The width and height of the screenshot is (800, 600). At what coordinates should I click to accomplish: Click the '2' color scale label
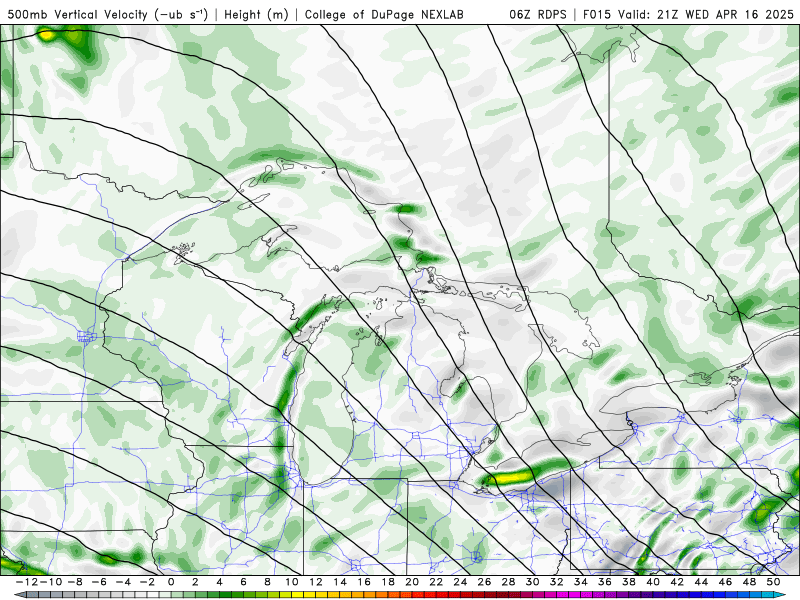pos(195,582)
